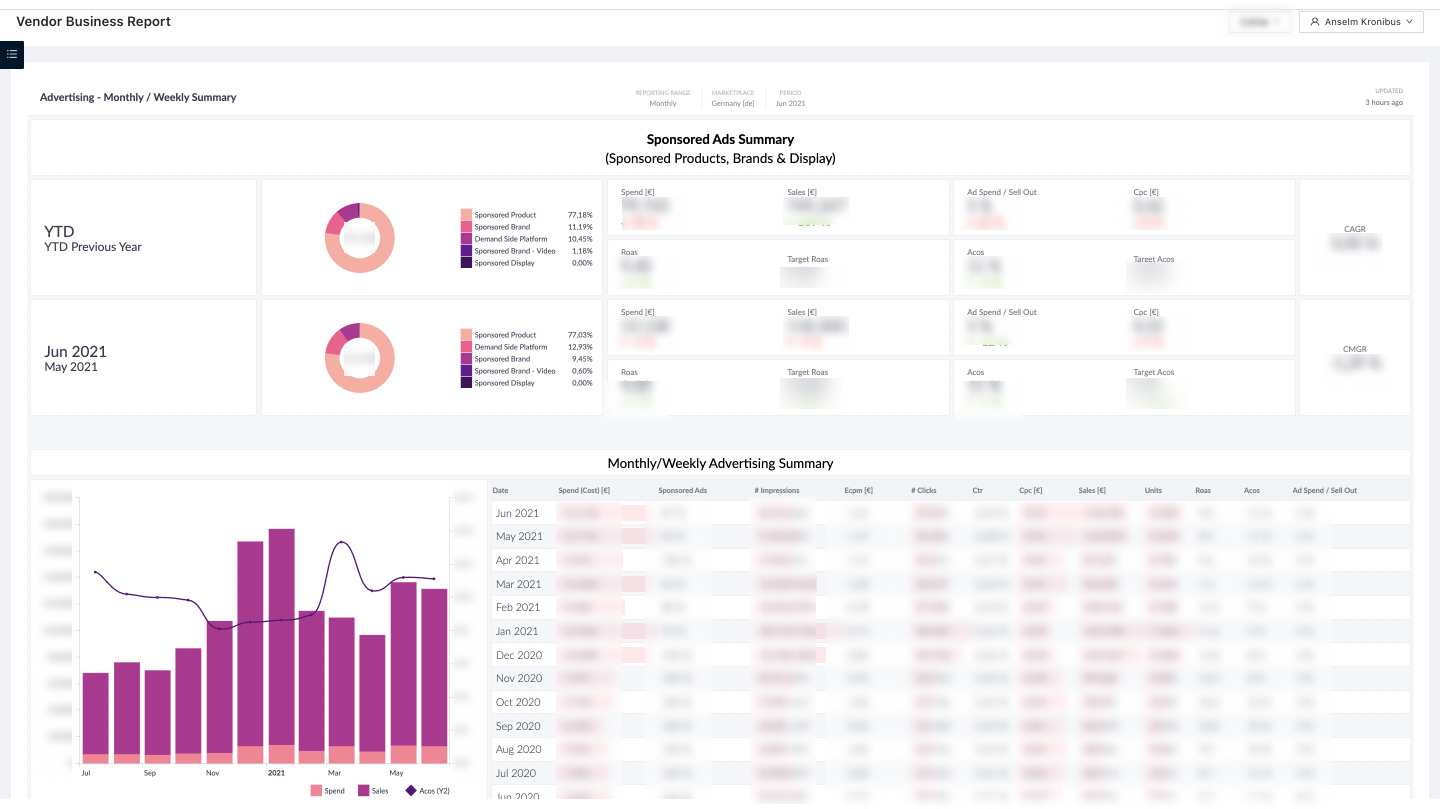Click the Acos (Y2) diamond legend icon

click(410, 790)
